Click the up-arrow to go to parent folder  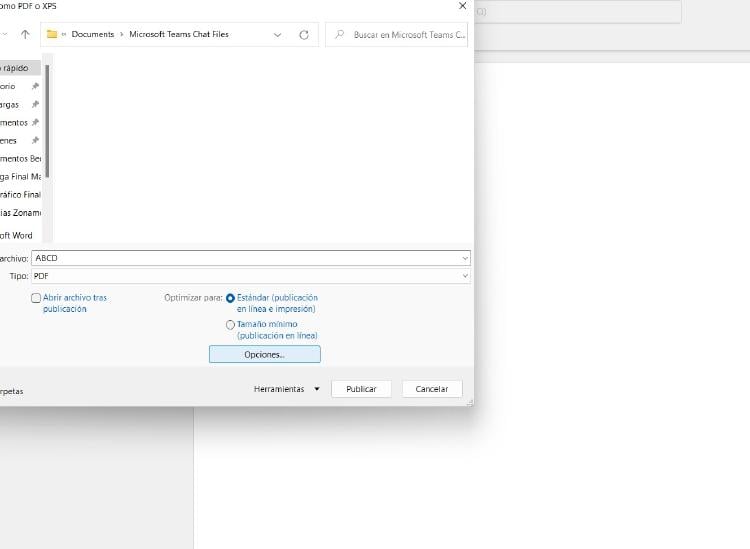pos(25,34)
